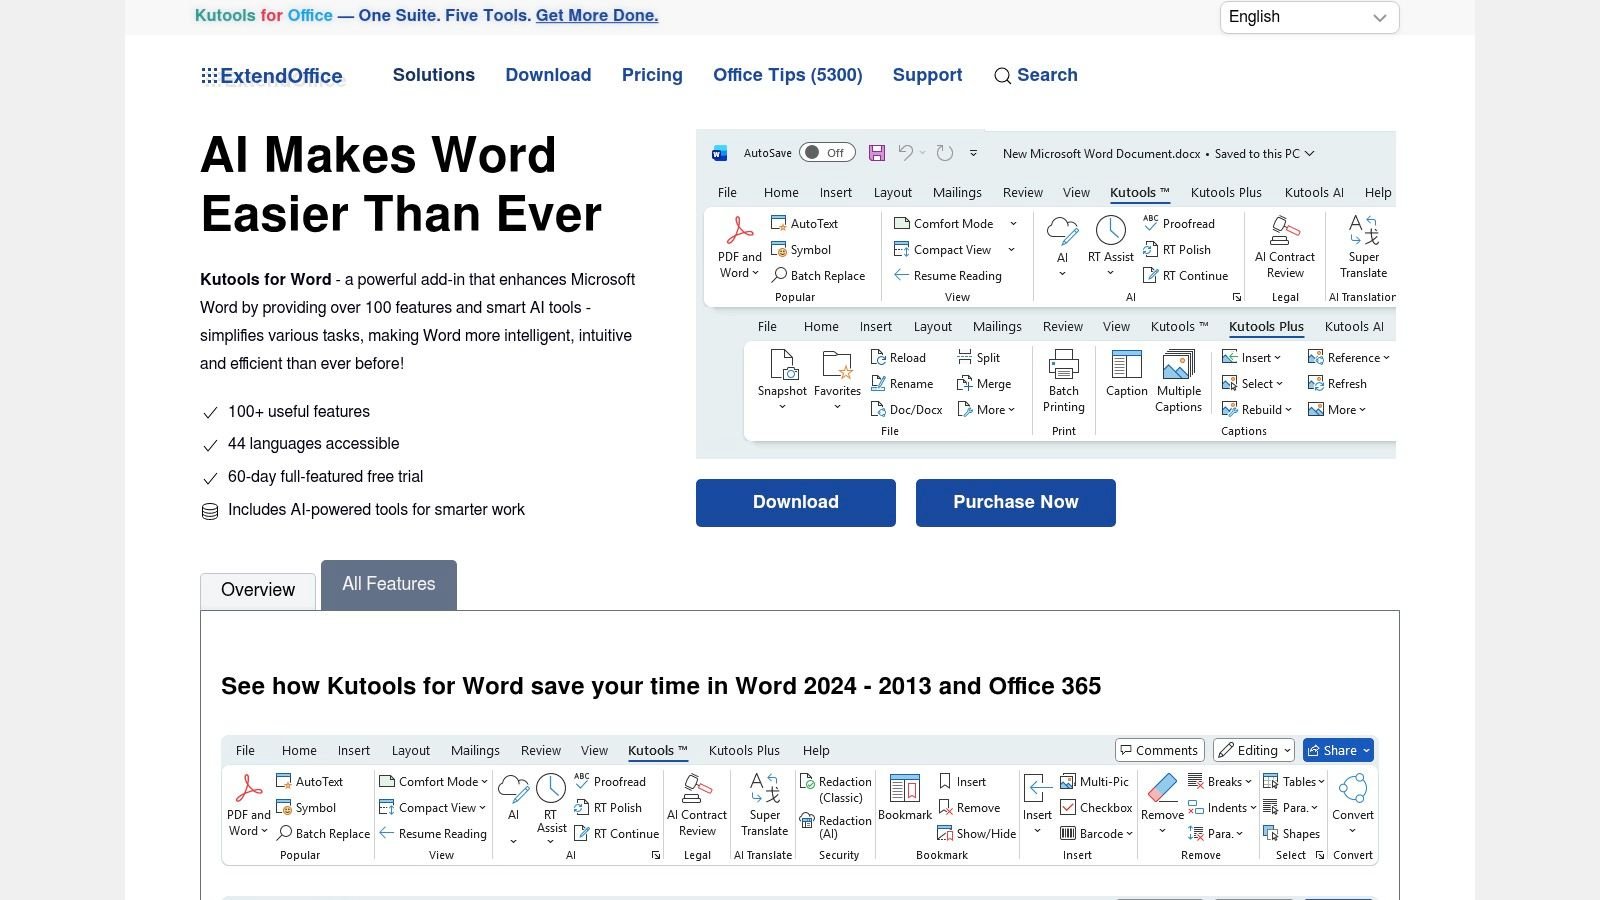The width and height of the screenshot is (1600, 900).
Task: Click '44 languages accessible' text
Action: (x=313, y=444)
